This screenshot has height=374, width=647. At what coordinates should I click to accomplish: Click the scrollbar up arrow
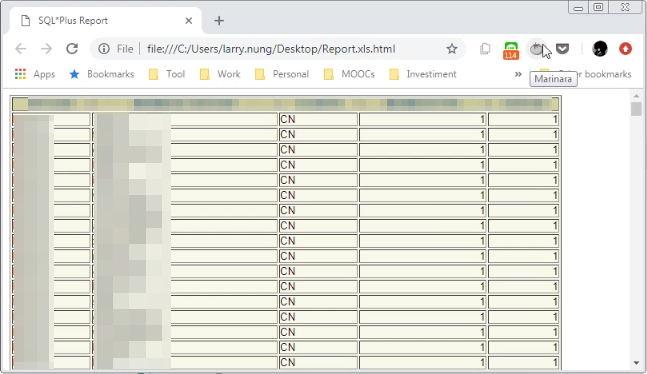point(636,96)
